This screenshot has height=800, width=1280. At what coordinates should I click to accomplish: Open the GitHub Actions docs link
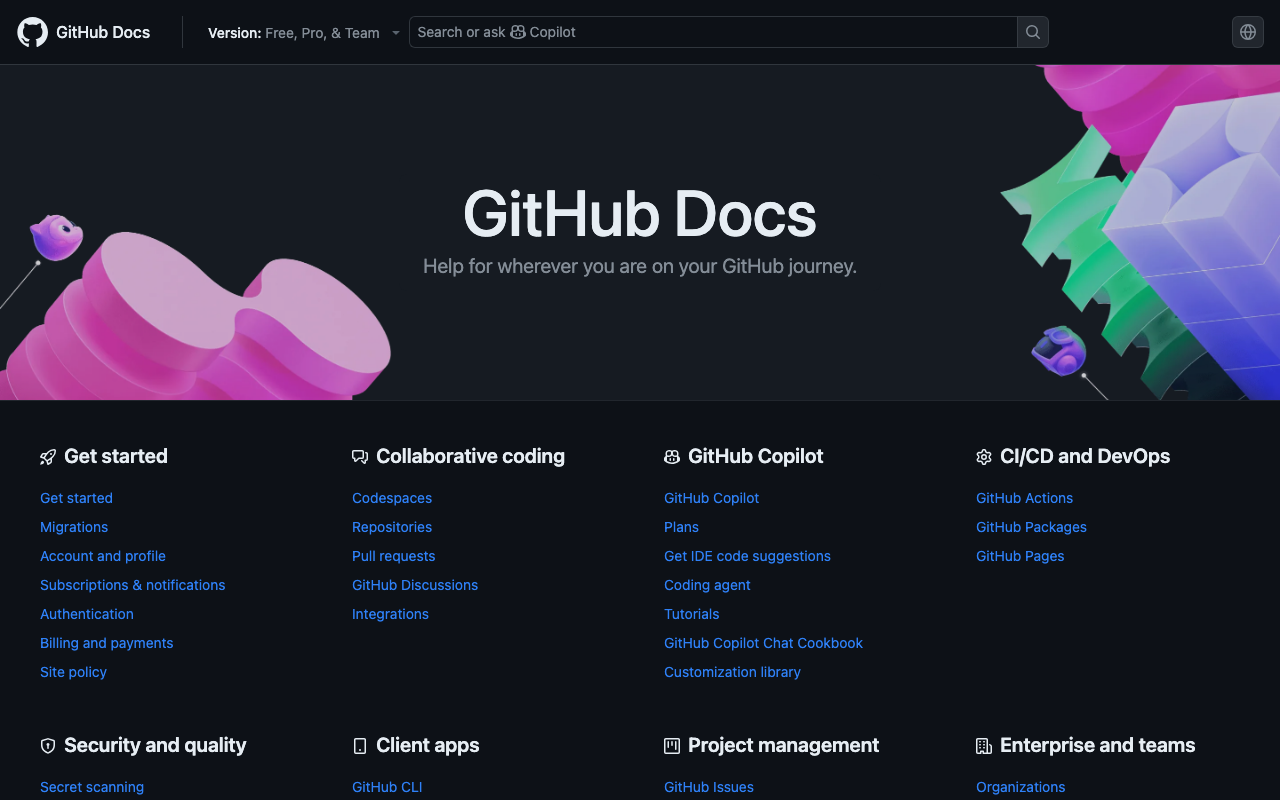[x=1024, y=498]
